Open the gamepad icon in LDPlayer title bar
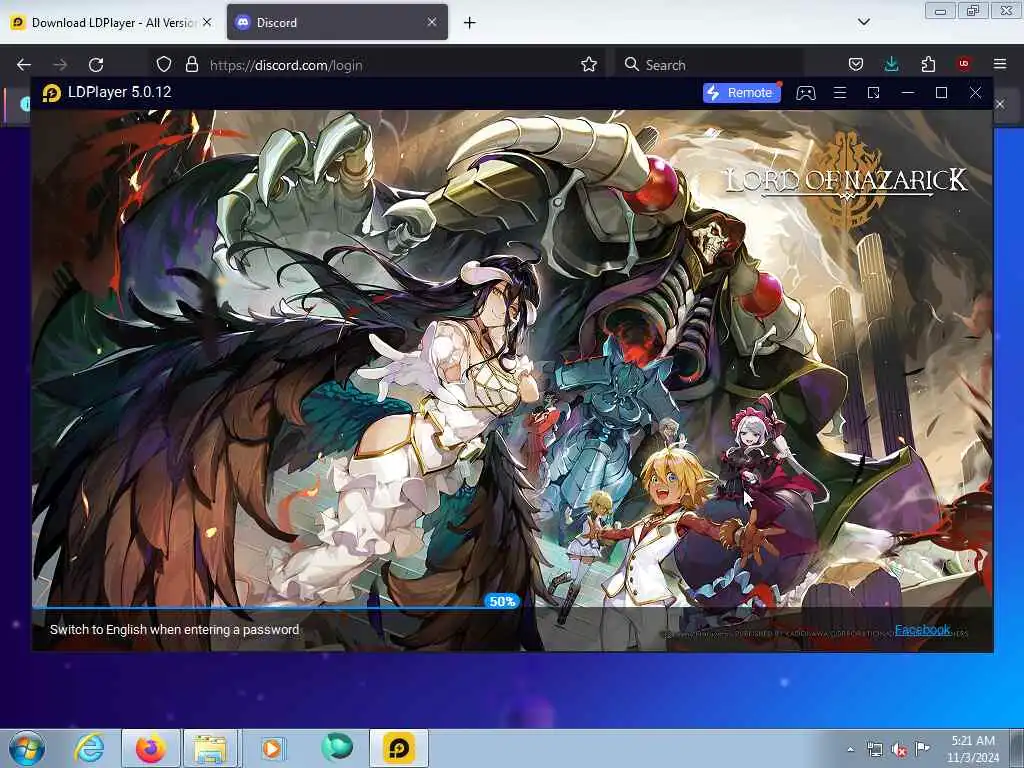Image resolution: width=1024 pixels, height=768 pixels. (x=806, y=93)
